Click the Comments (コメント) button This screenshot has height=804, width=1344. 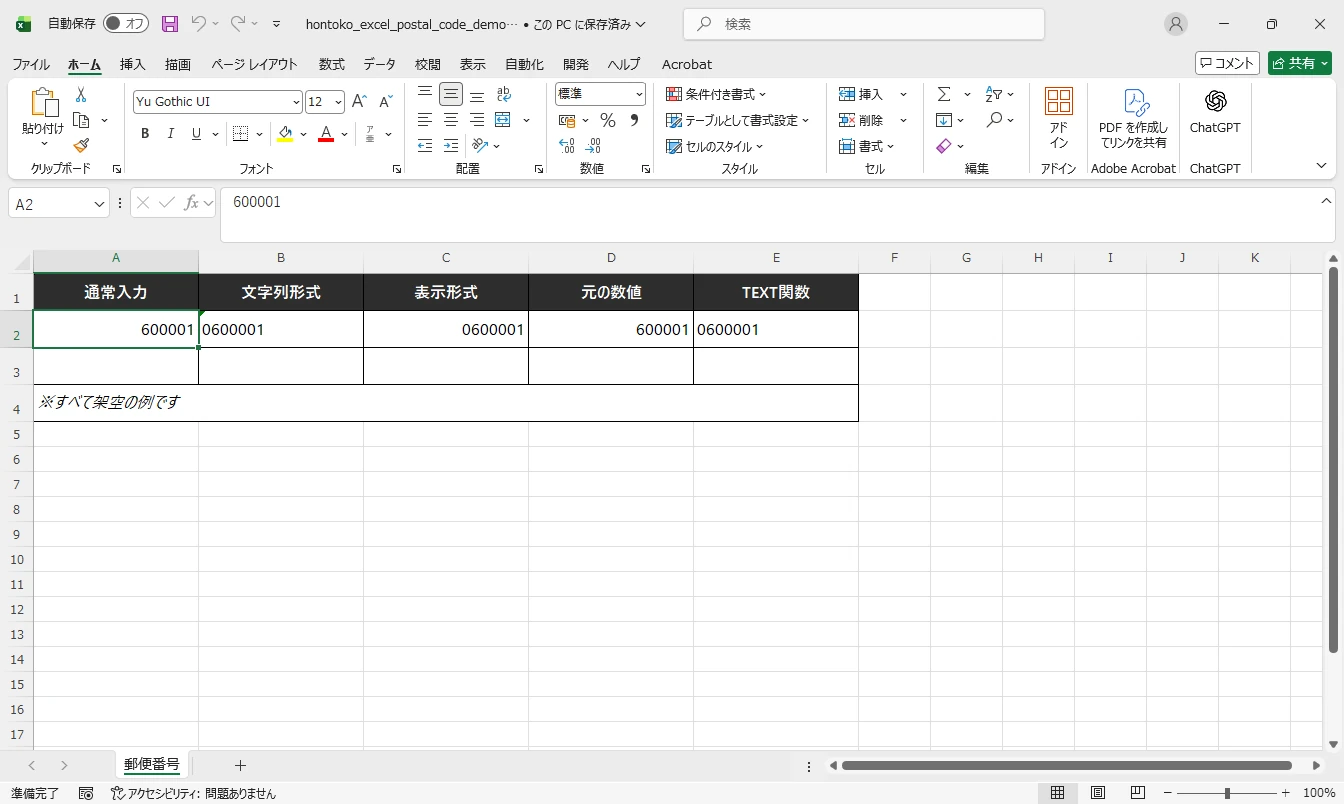[x=1227, y=63]
